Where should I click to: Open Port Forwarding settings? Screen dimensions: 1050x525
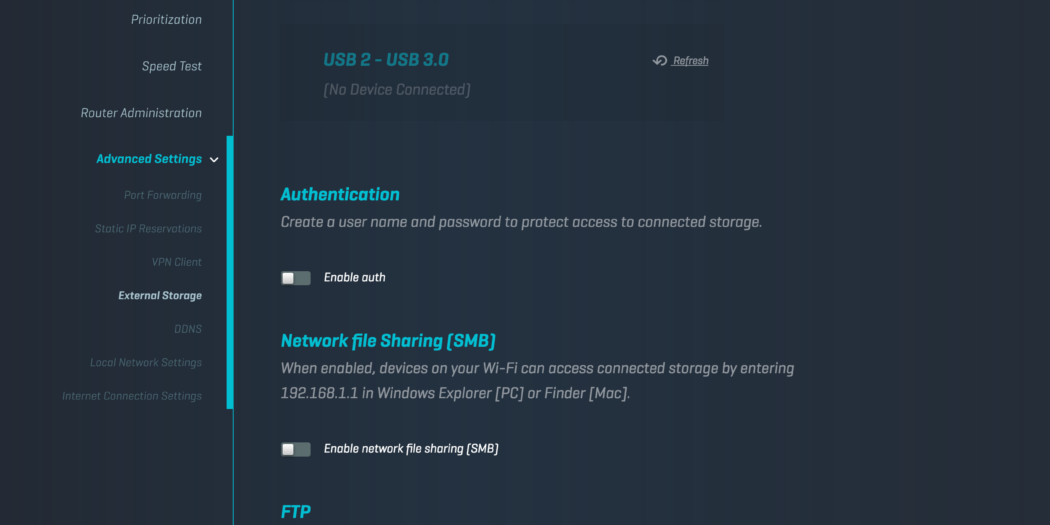[162, 196]
